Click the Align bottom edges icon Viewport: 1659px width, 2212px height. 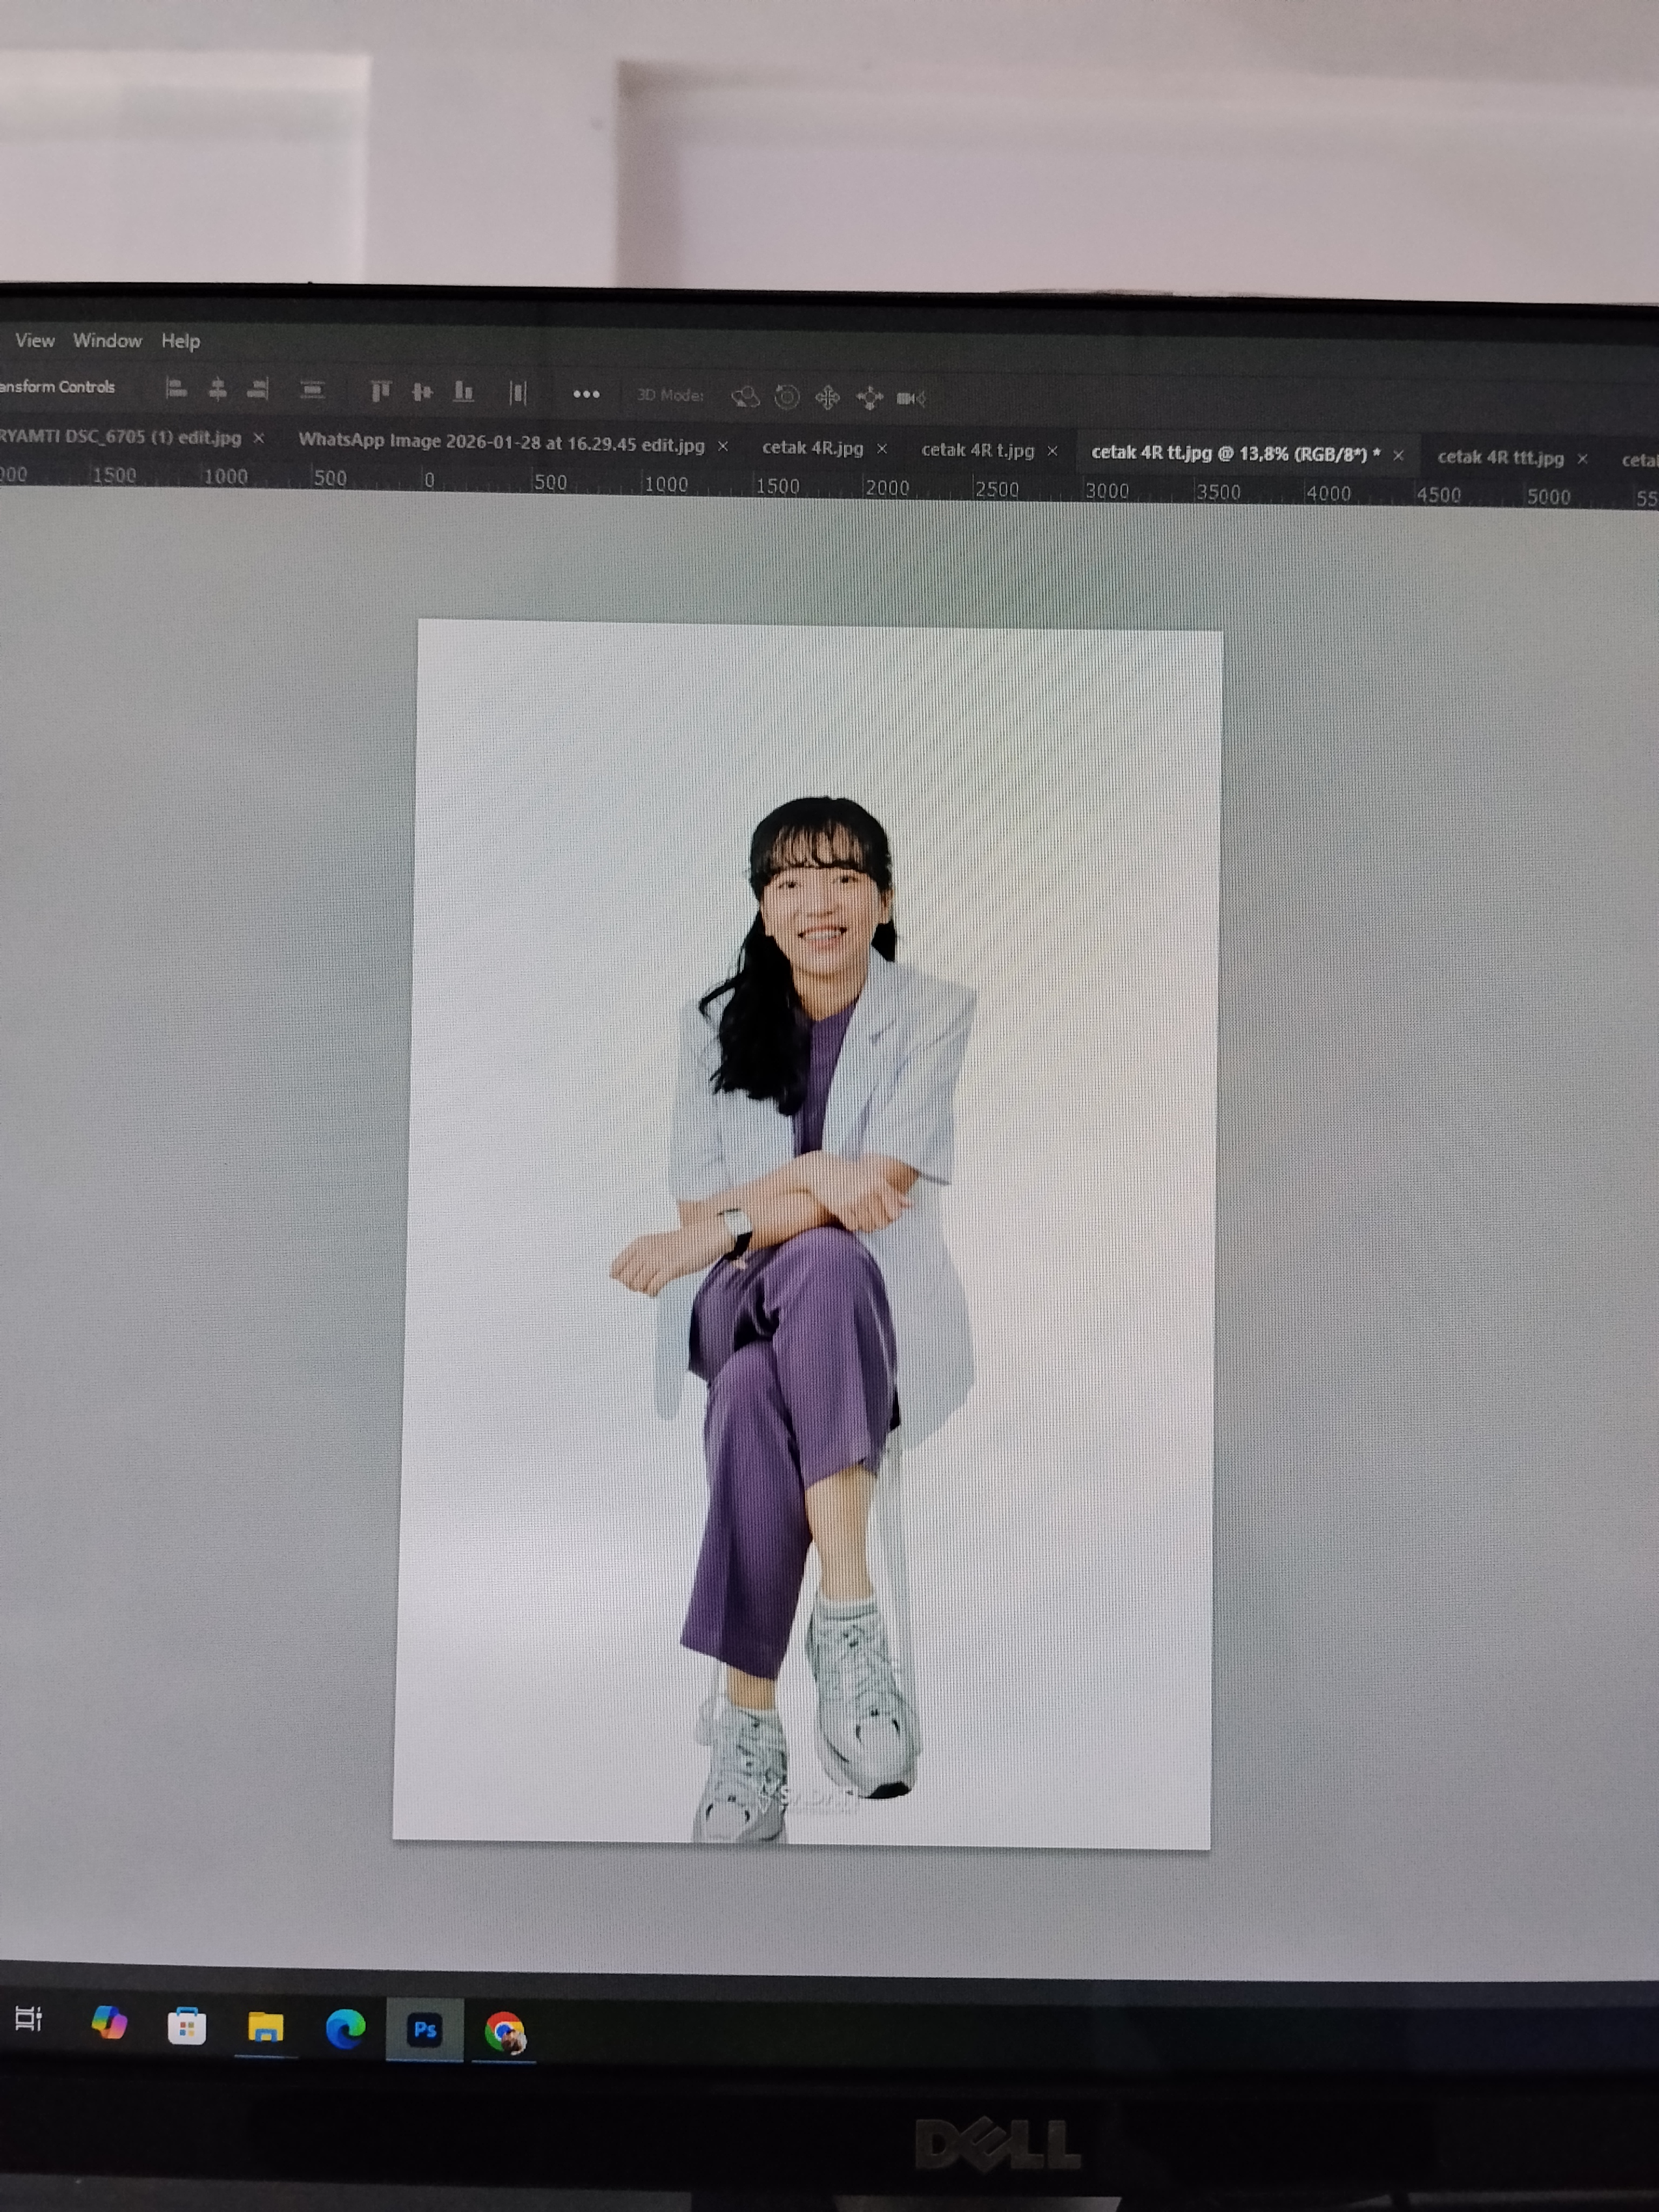(x=463, y=392)
